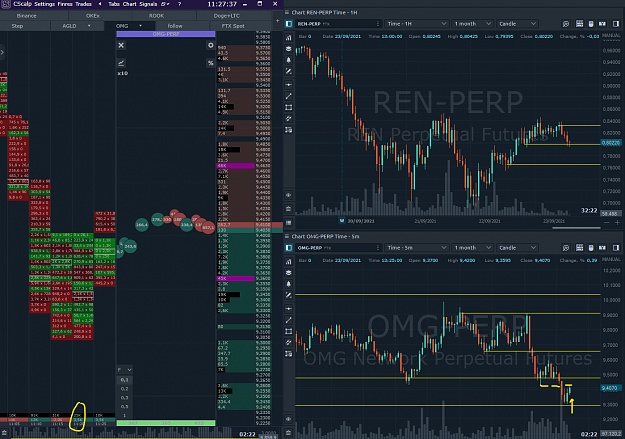This screenshot has width=625, height=439.
Task: Open chart icon in OMG-PERP order book
Action: [121, 63]
